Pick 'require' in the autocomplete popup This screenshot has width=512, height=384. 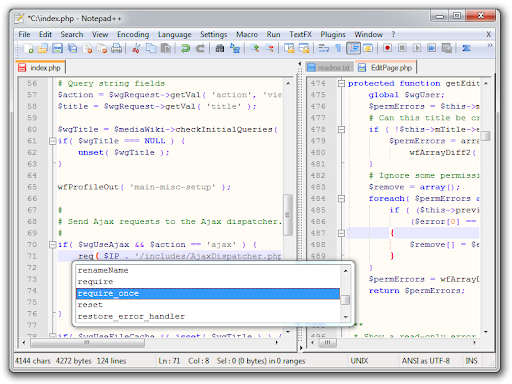click(208, 282)
